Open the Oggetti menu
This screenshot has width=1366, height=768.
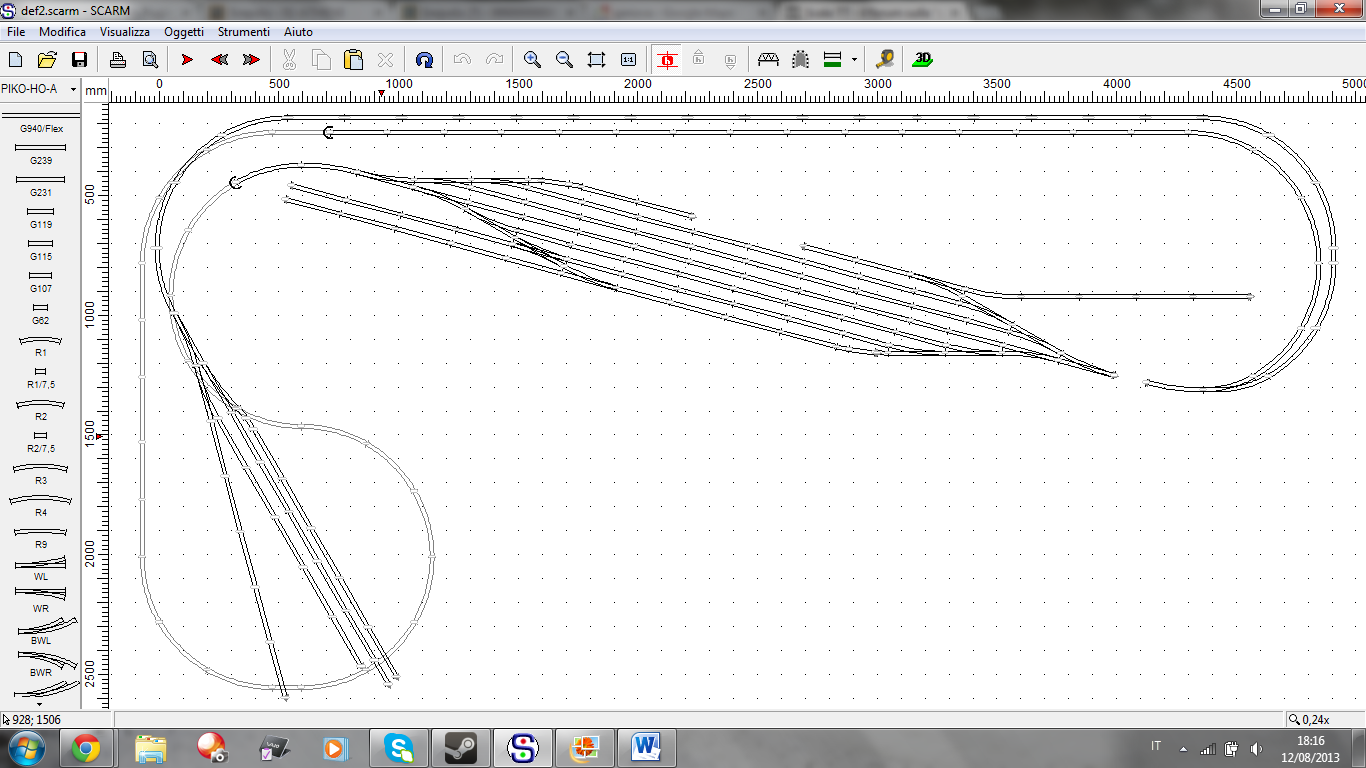pos(184,32)
